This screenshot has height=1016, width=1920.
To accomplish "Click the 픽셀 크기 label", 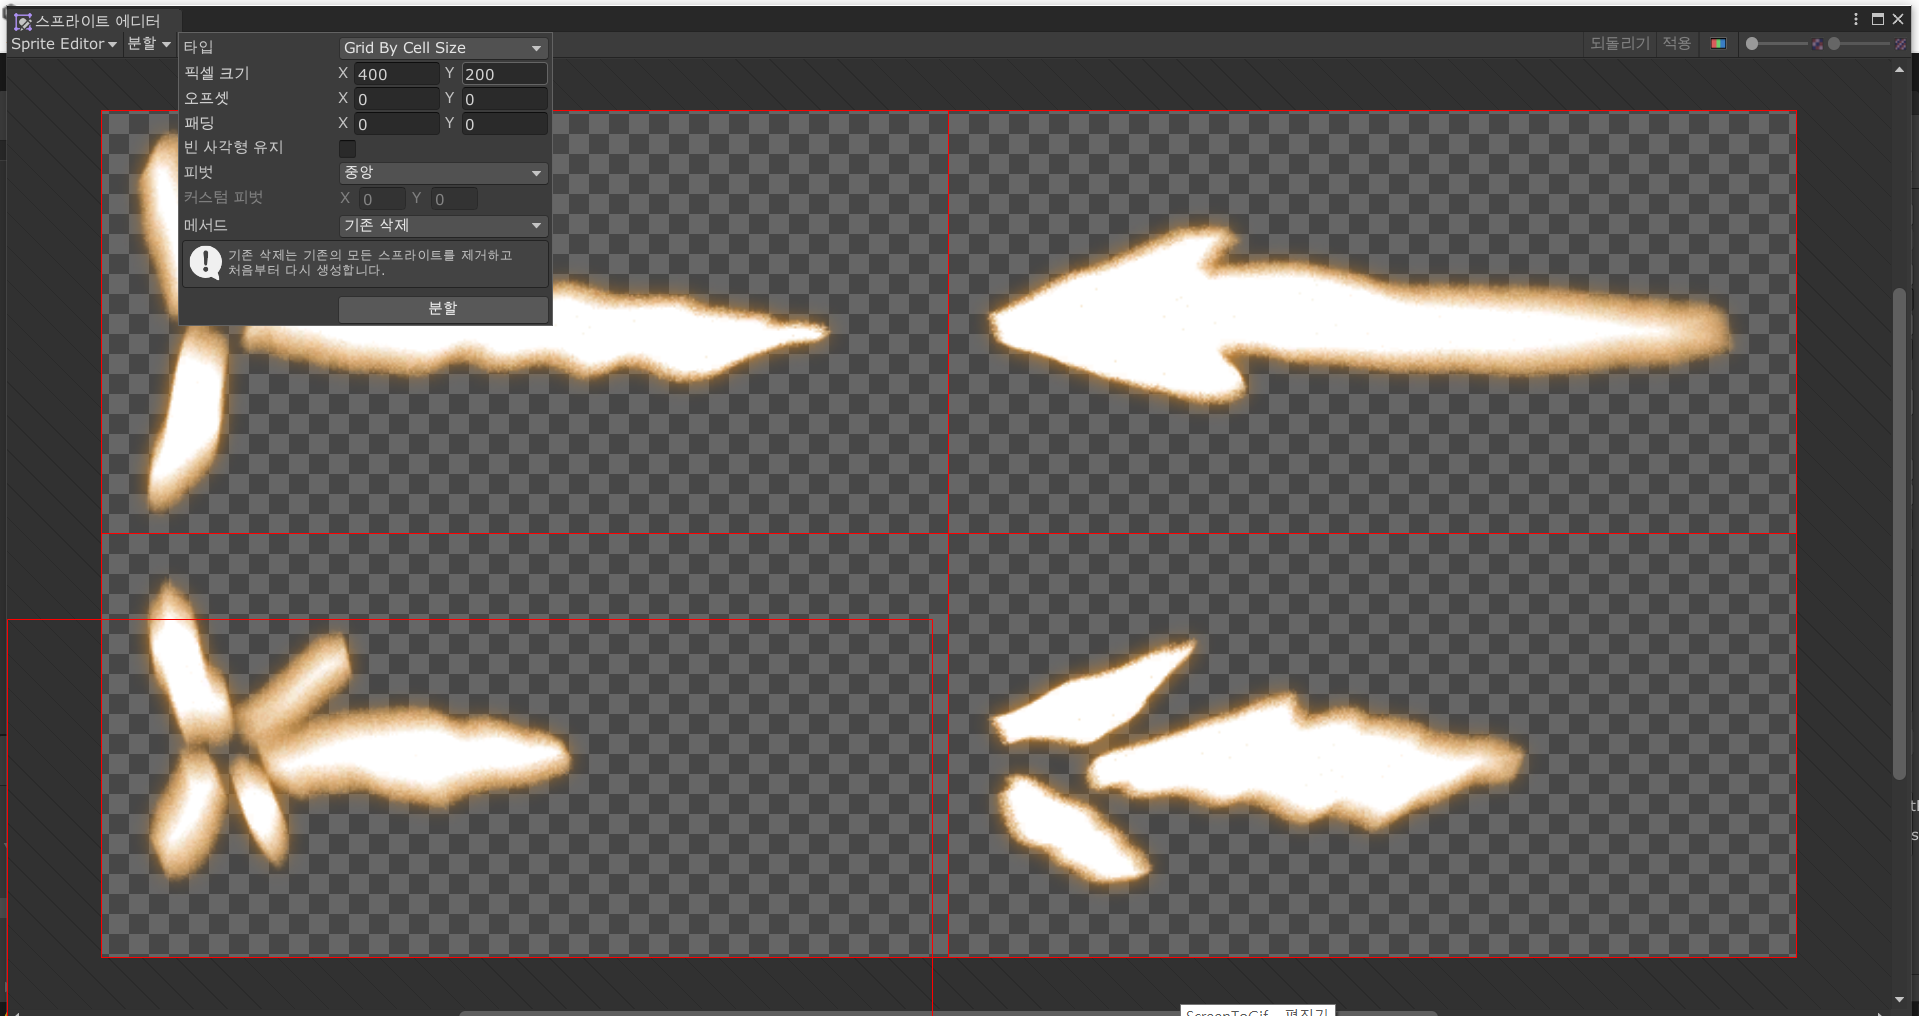I will (x=216, y=73).
